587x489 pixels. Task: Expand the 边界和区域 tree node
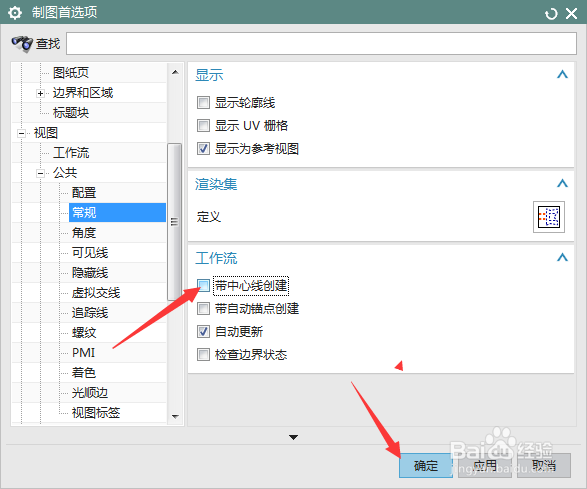[40, 93]
